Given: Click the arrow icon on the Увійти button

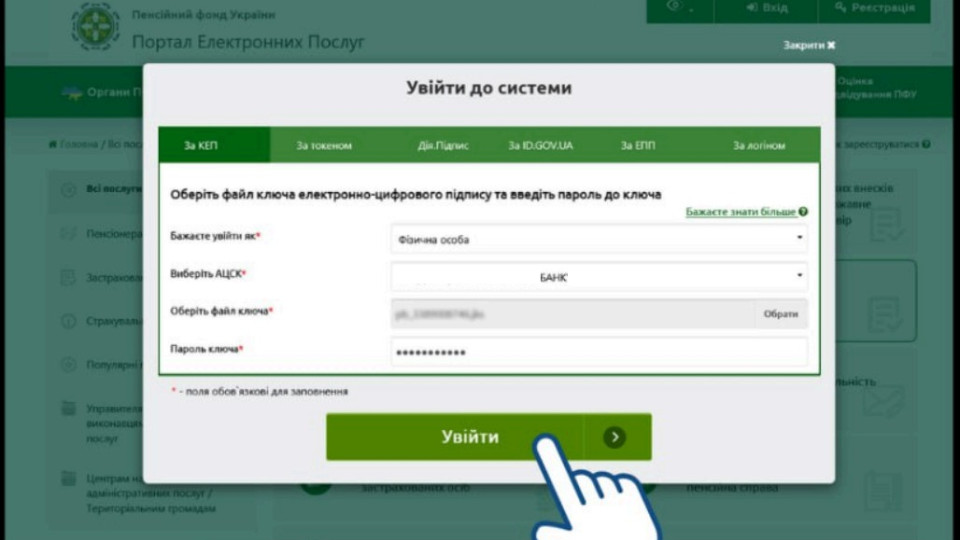Looking at the screenshot, I should point(614,437).
